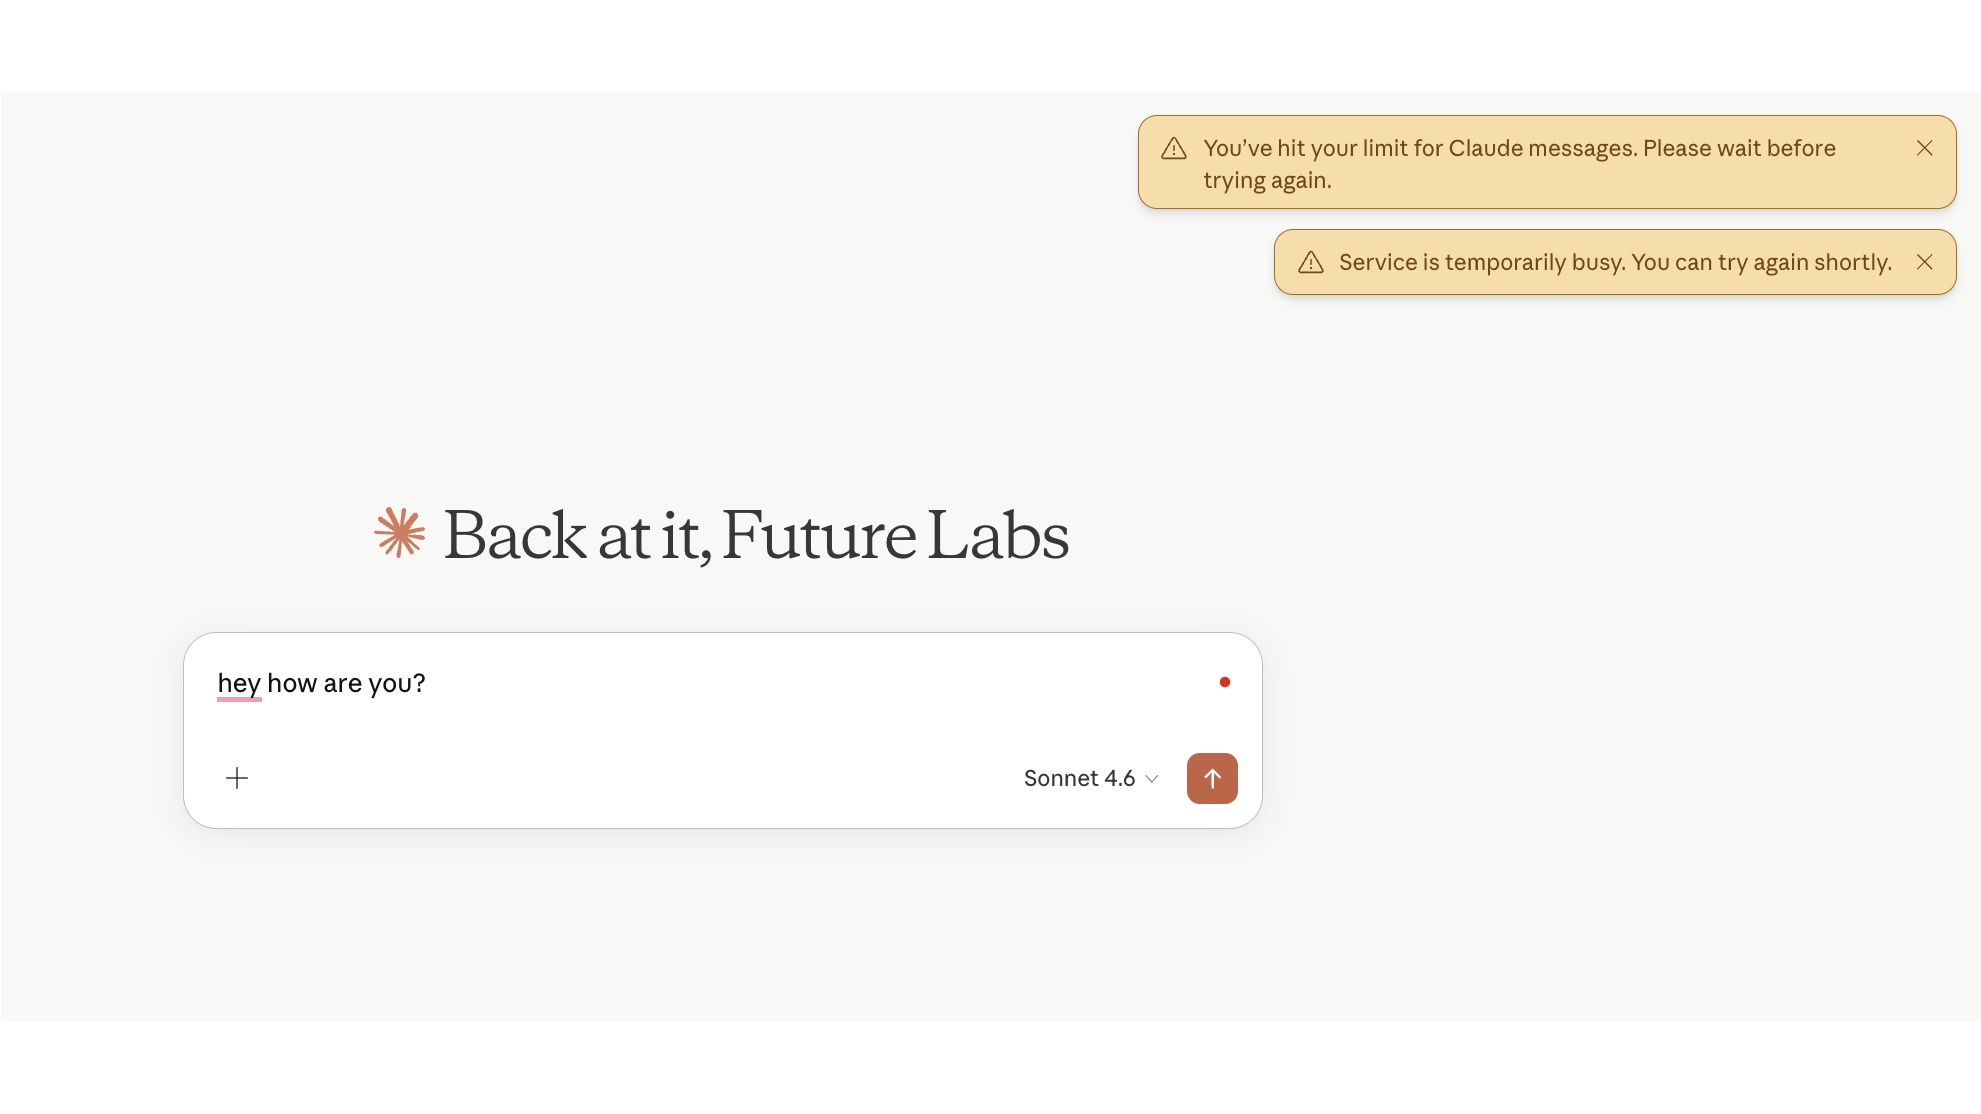Open the Sonnet 4.6 model selector

(1080, 778)
